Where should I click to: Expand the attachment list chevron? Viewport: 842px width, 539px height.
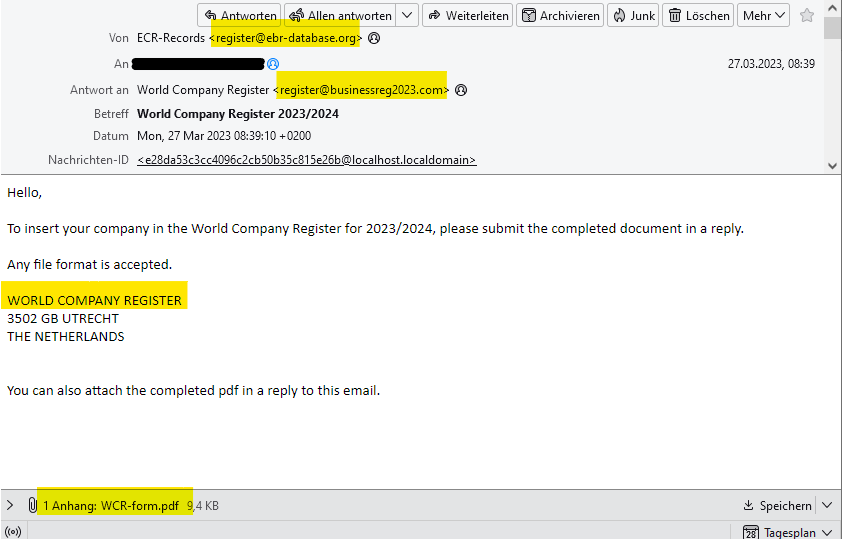point(11,506)
